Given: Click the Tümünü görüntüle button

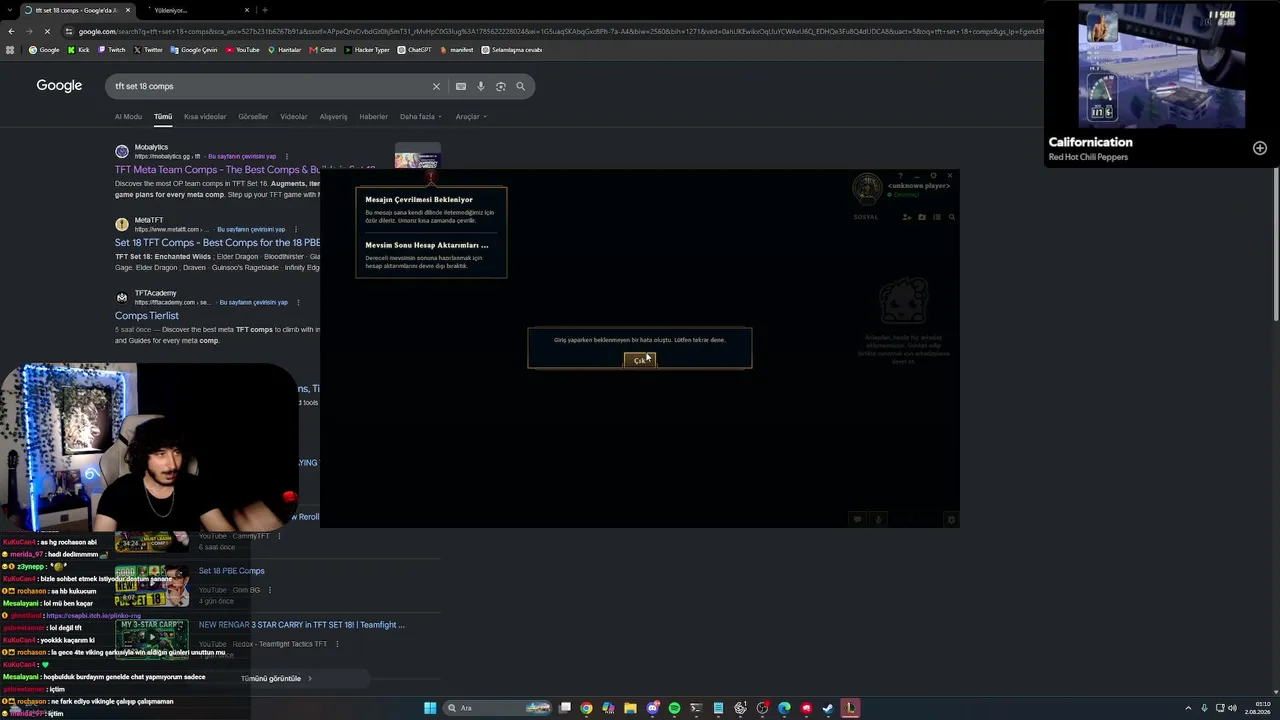Looking at the screenshot, I should pos(277,679).
